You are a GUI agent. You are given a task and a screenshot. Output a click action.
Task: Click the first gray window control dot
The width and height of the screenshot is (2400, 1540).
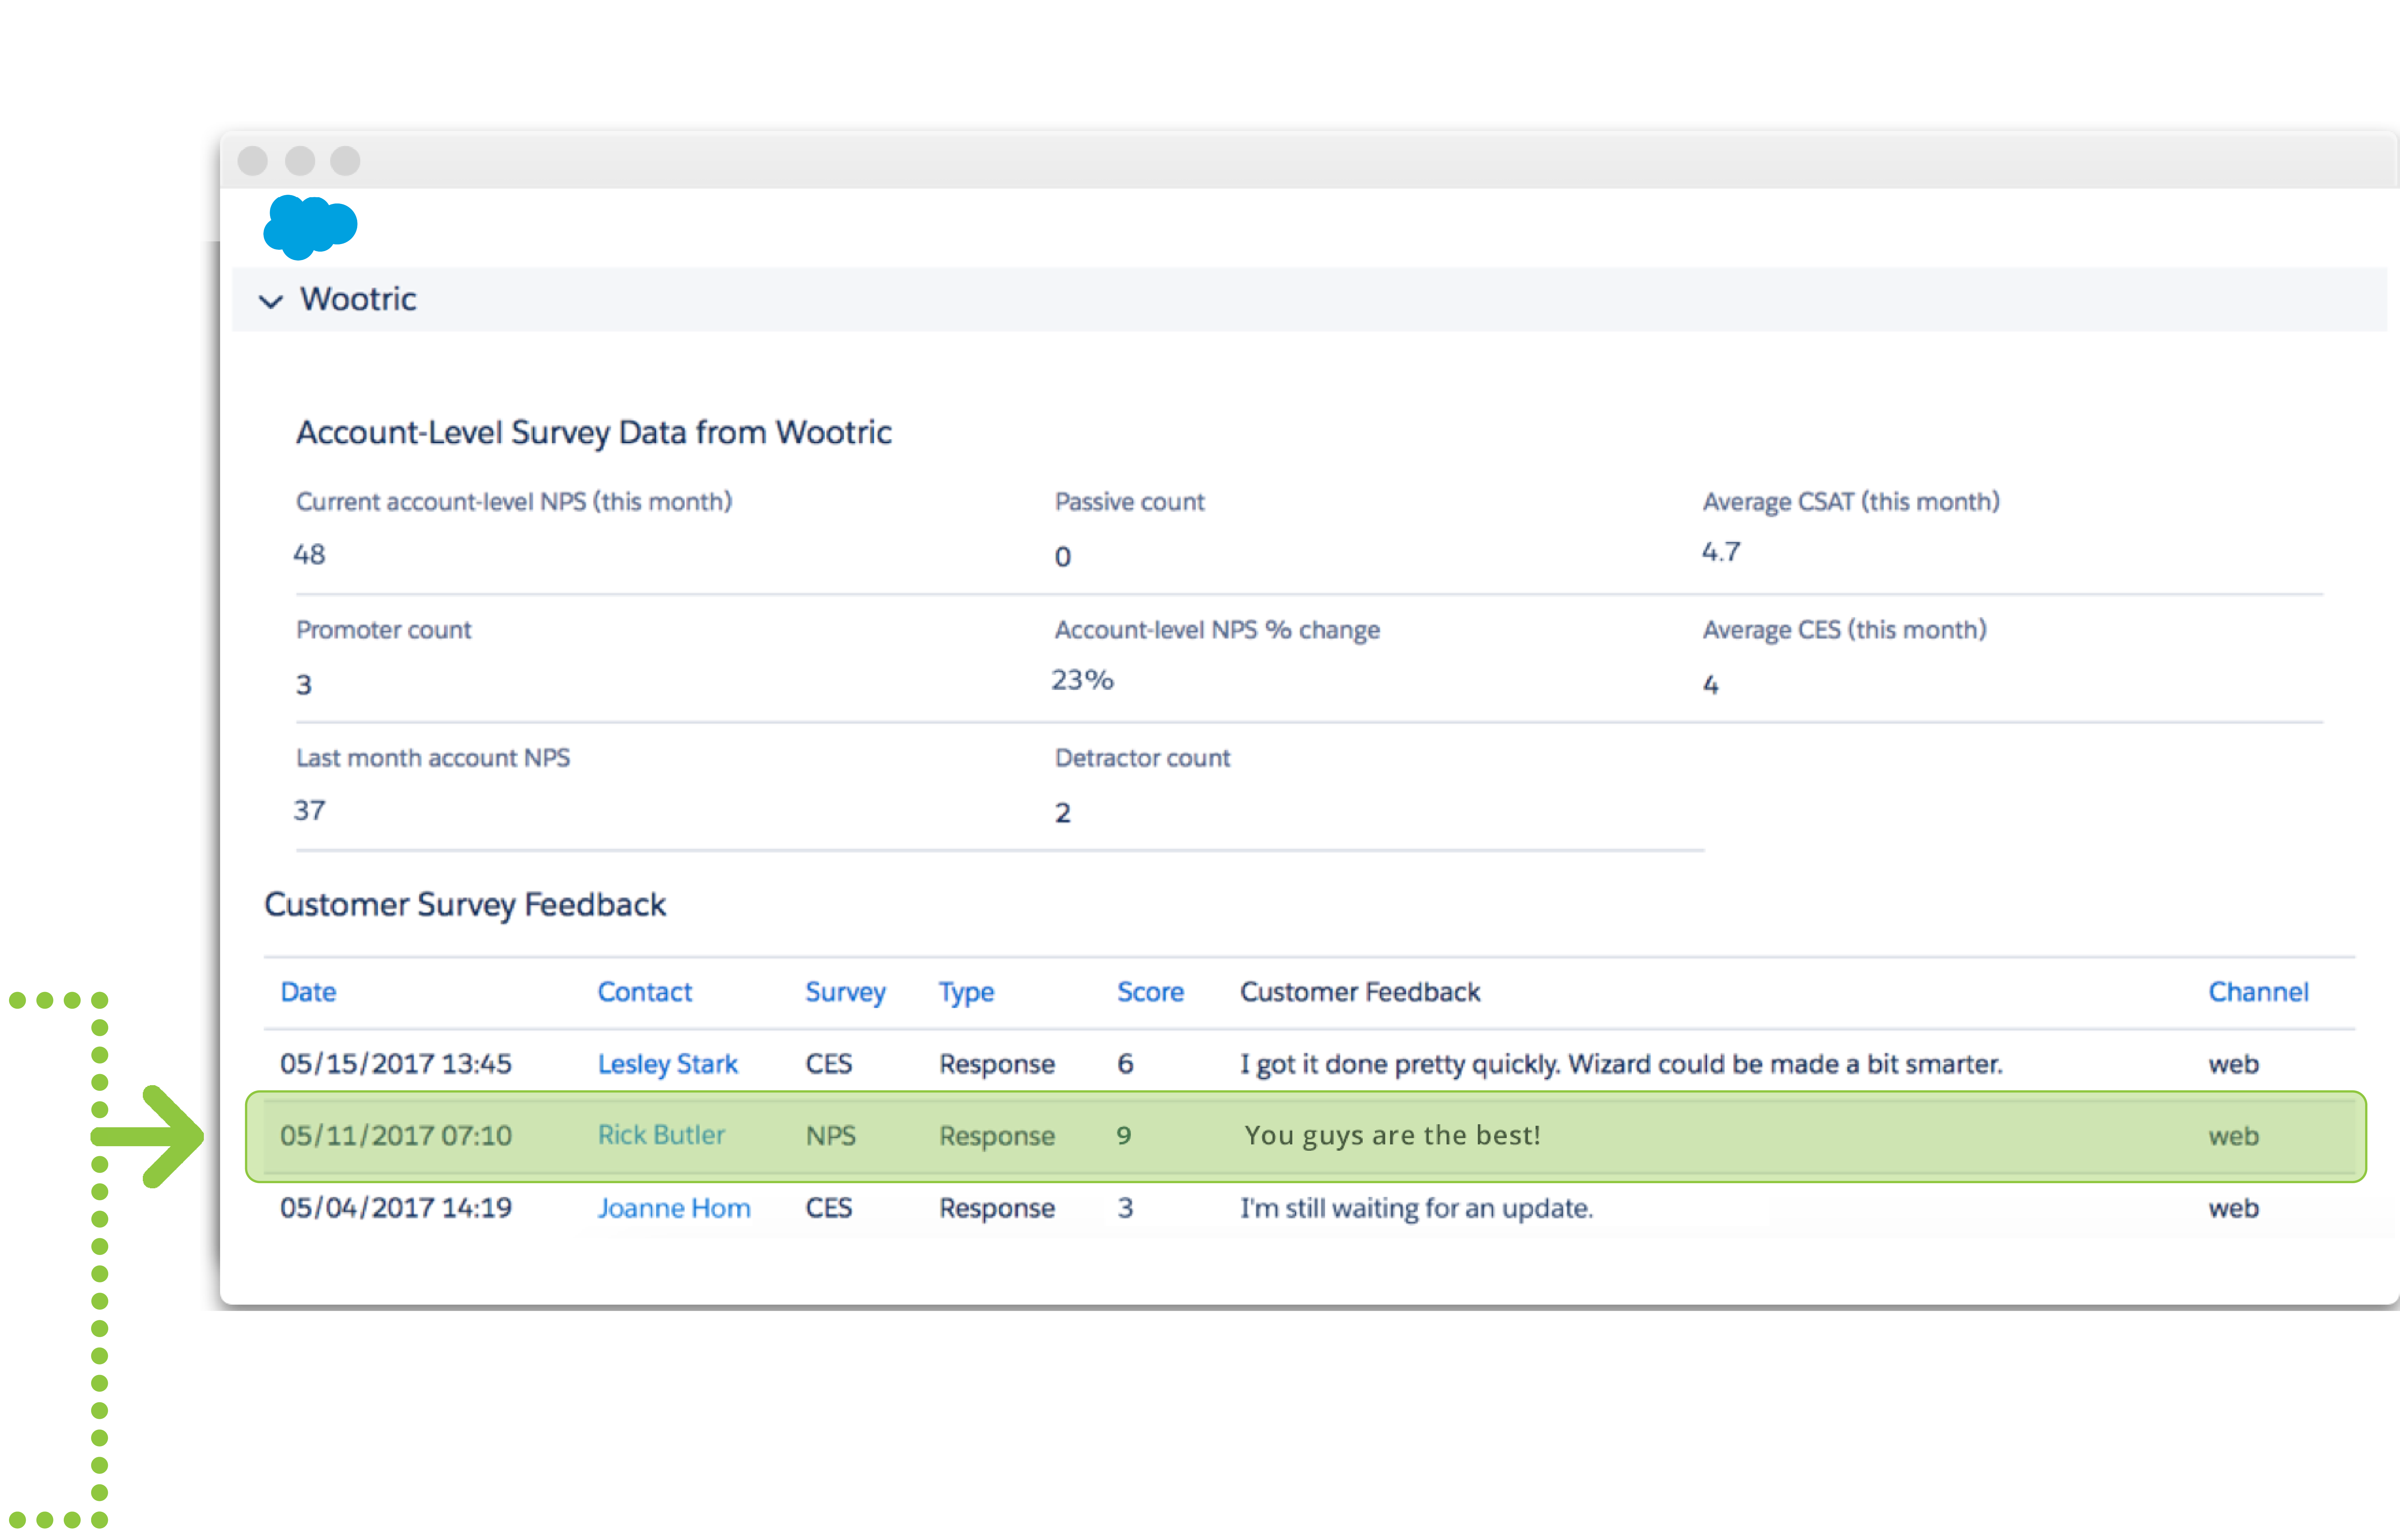253,161
